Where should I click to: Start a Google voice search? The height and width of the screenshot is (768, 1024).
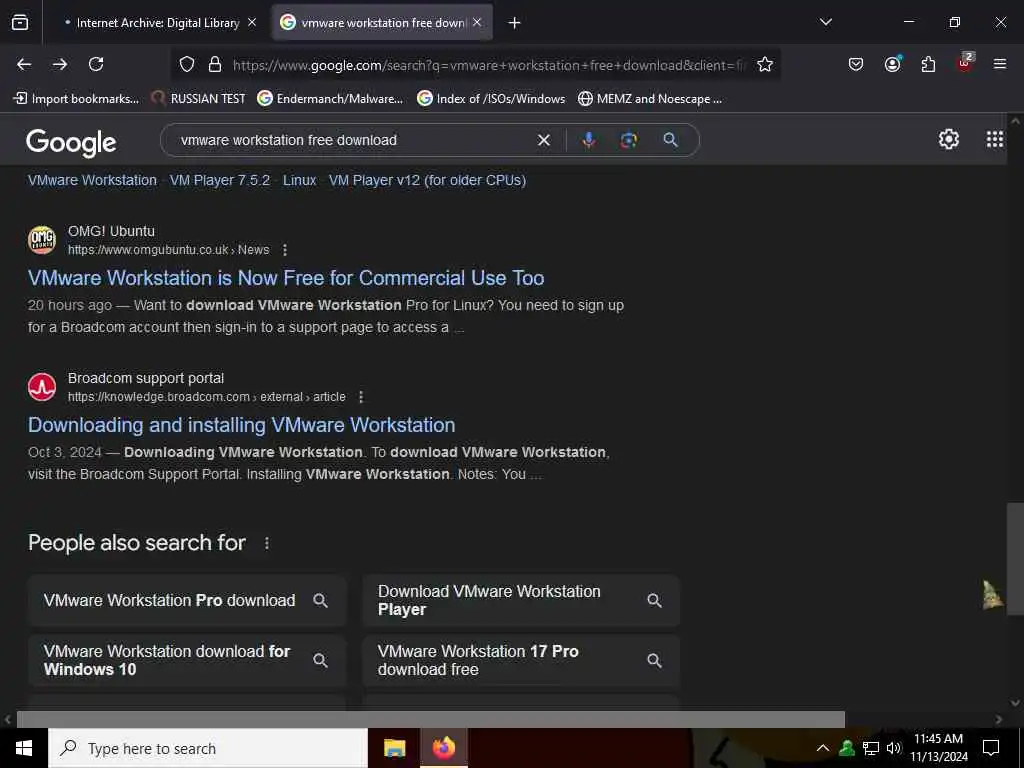pyautogui.click(x=588, y=140)
